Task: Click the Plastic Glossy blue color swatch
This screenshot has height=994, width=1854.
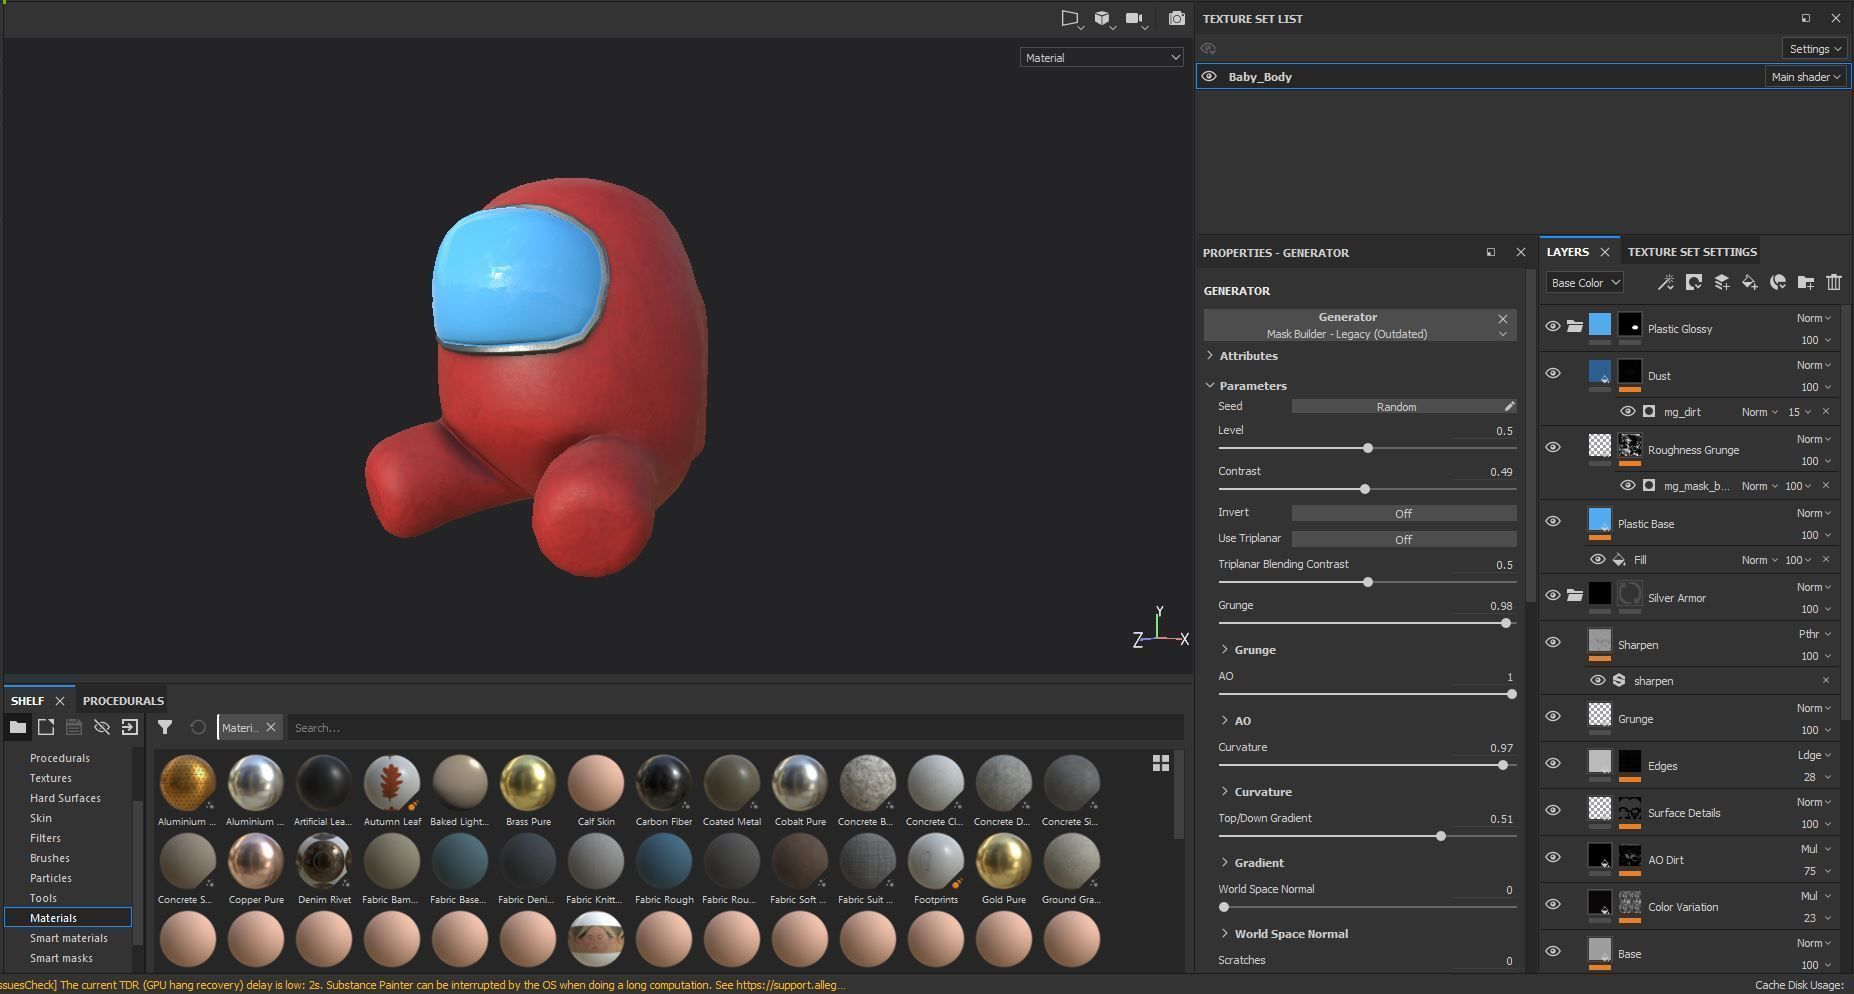Action: [1600, 325]
